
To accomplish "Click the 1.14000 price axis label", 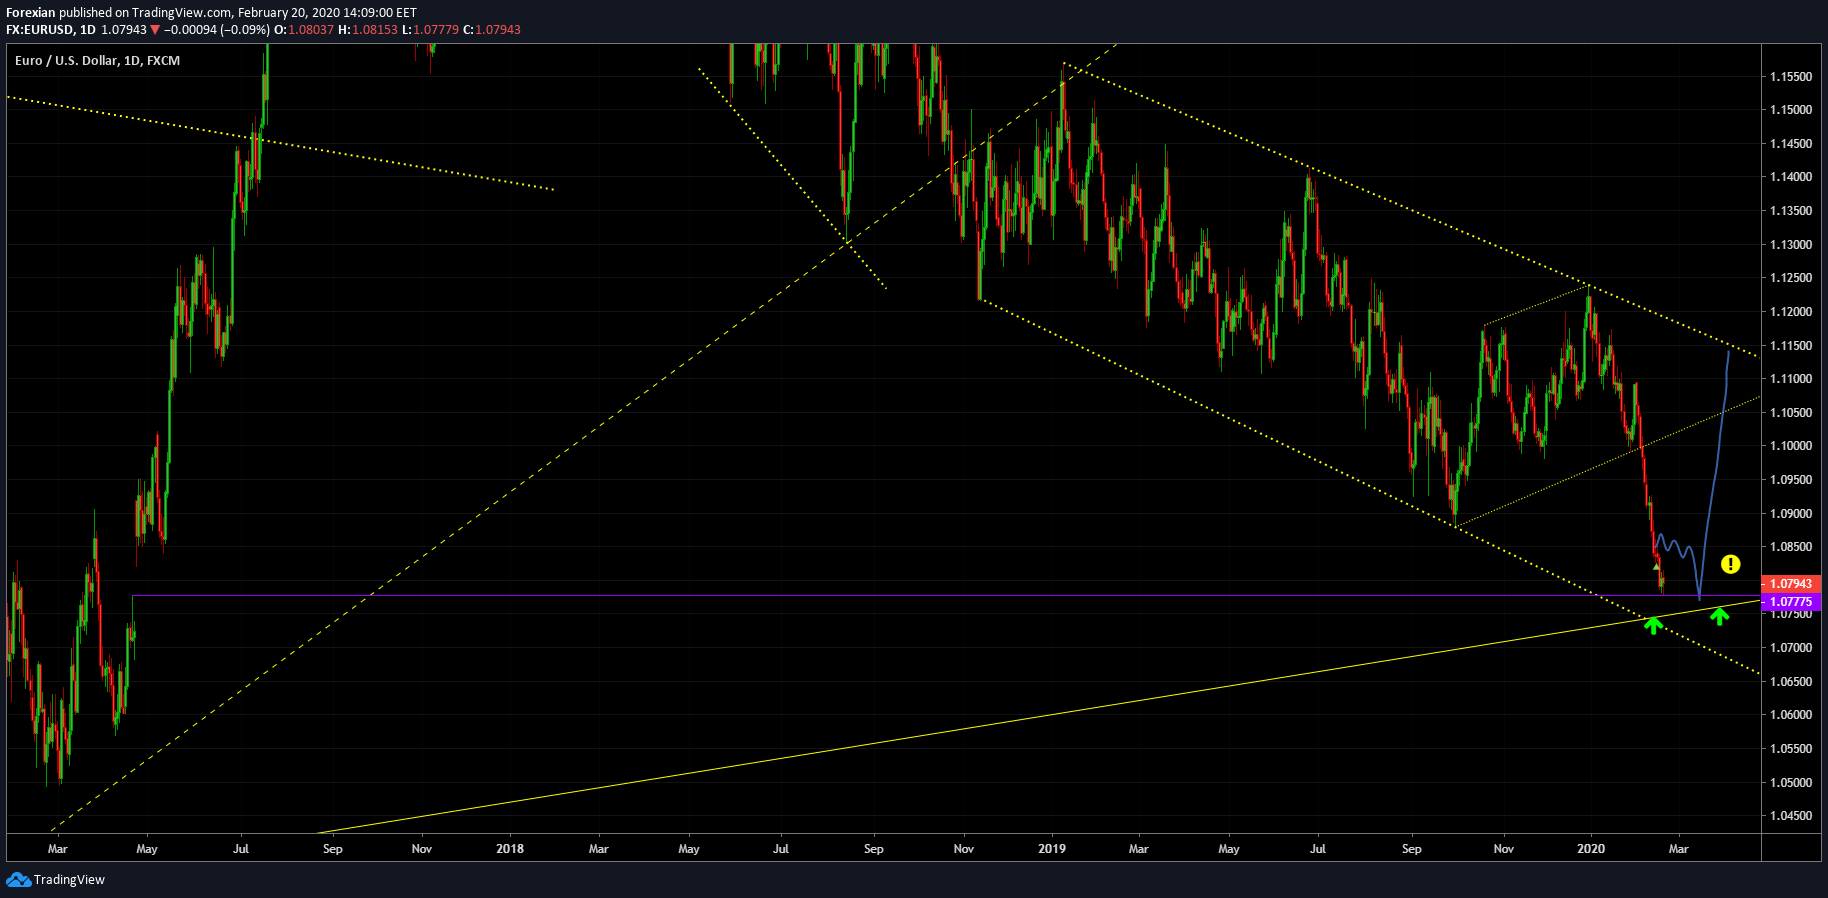I will pyautogui.click(x=1791, y=177).
